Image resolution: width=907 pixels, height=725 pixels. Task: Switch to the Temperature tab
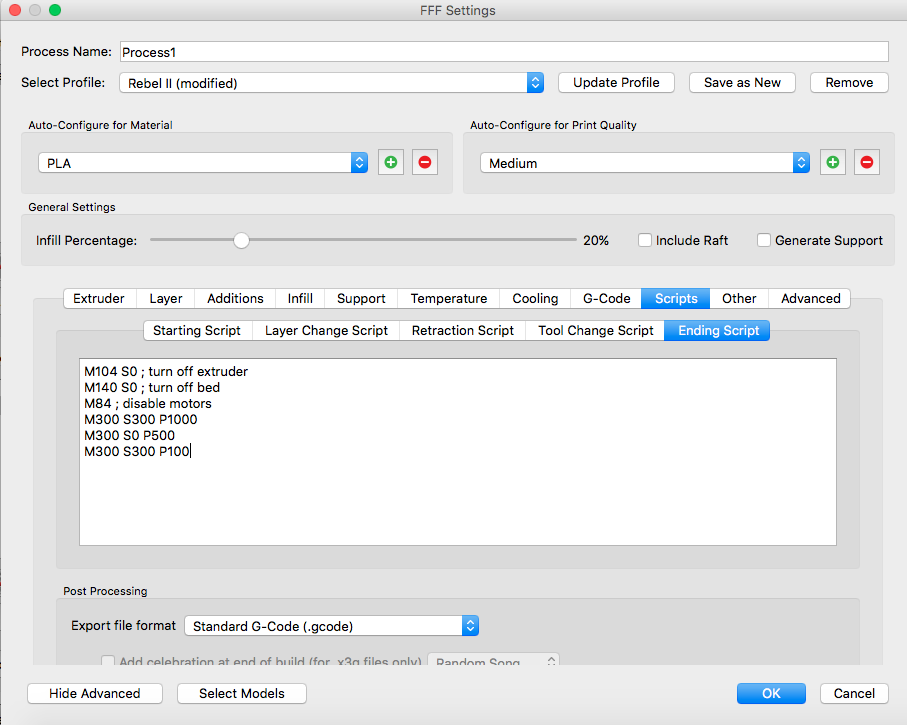[x=449, y=298]
